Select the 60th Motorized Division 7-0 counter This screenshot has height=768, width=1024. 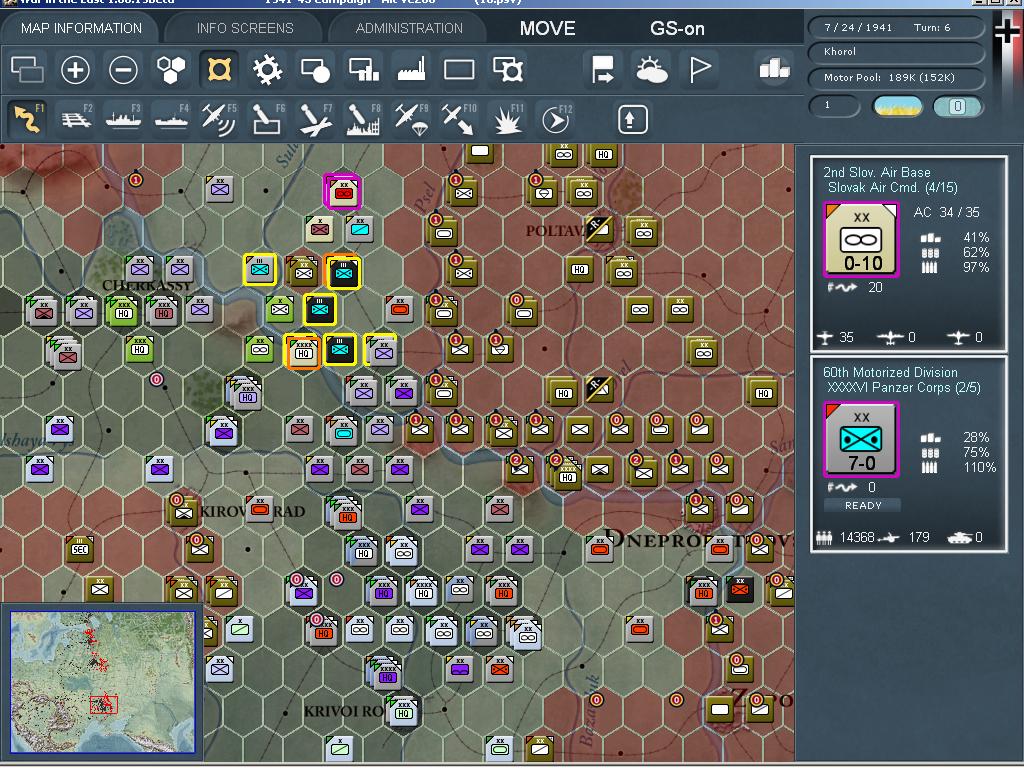862,440
